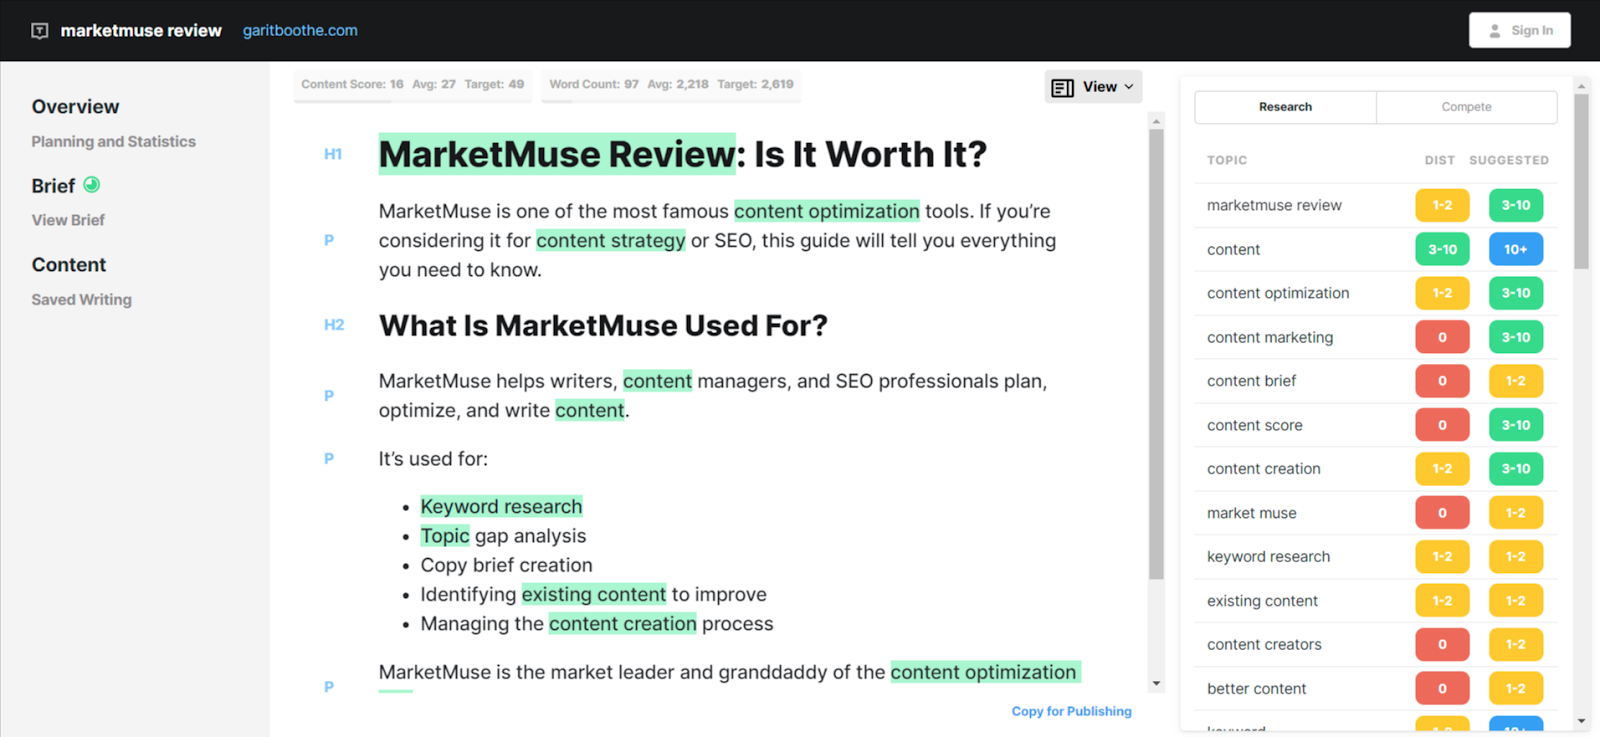The image size is (1600, 737).
Task: Click the highlighted 'content strategy' phrase
Action: pos(611,241)
